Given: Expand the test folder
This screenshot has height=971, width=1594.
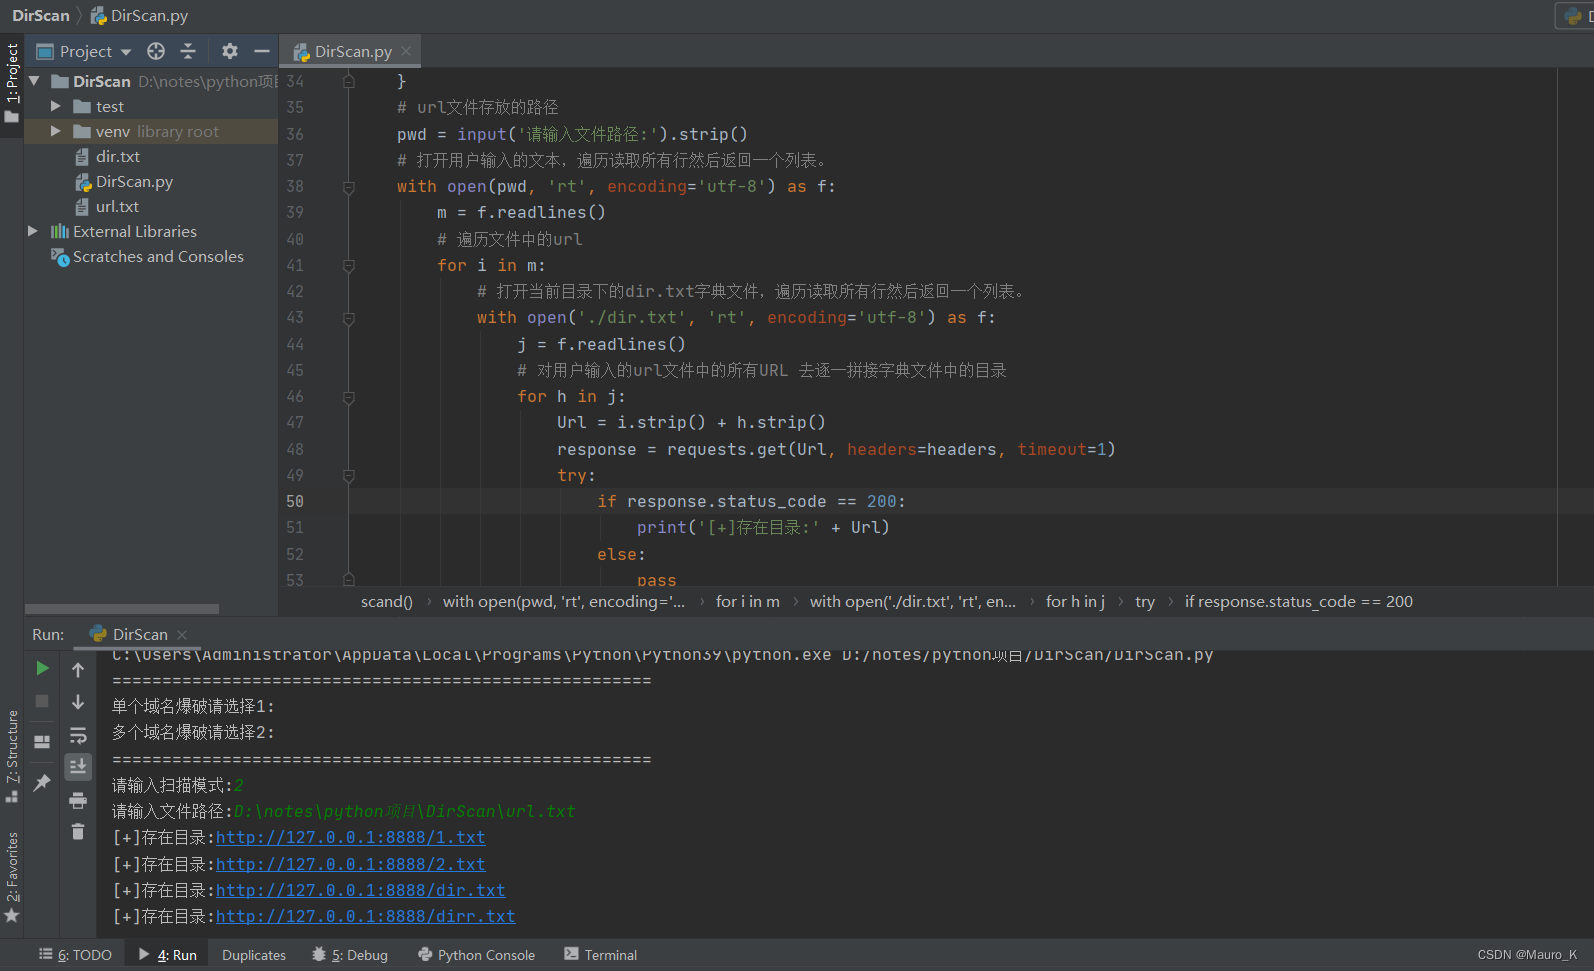Looking at the screenshot, I should (56, 106).
